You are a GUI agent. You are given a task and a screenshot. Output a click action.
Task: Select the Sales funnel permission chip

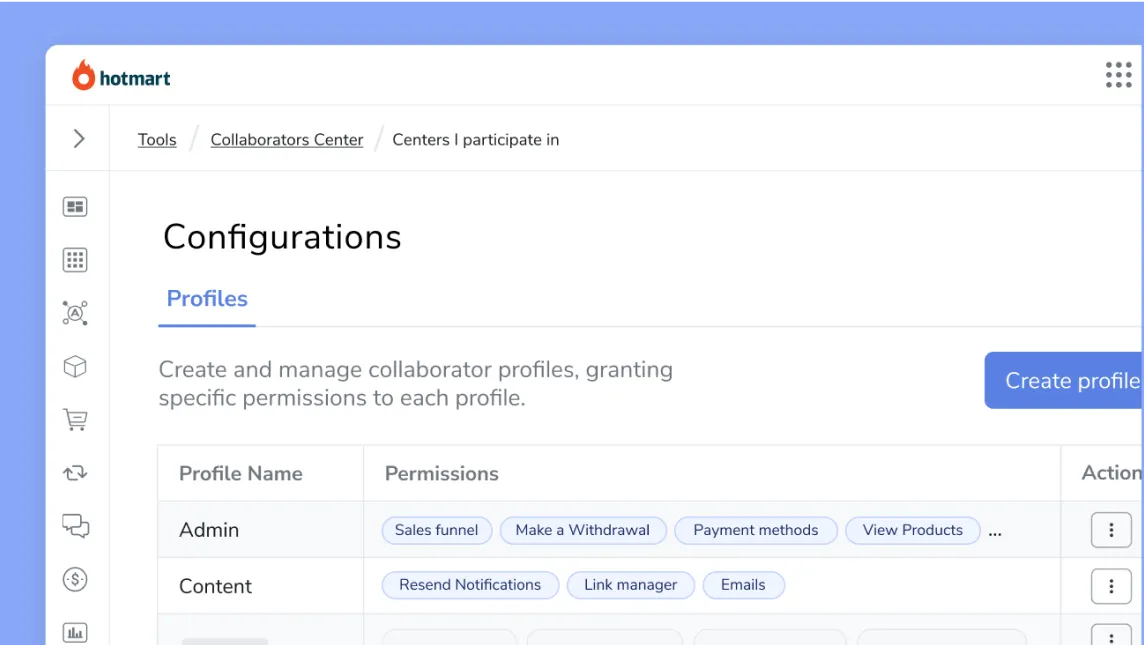[436, 530]
